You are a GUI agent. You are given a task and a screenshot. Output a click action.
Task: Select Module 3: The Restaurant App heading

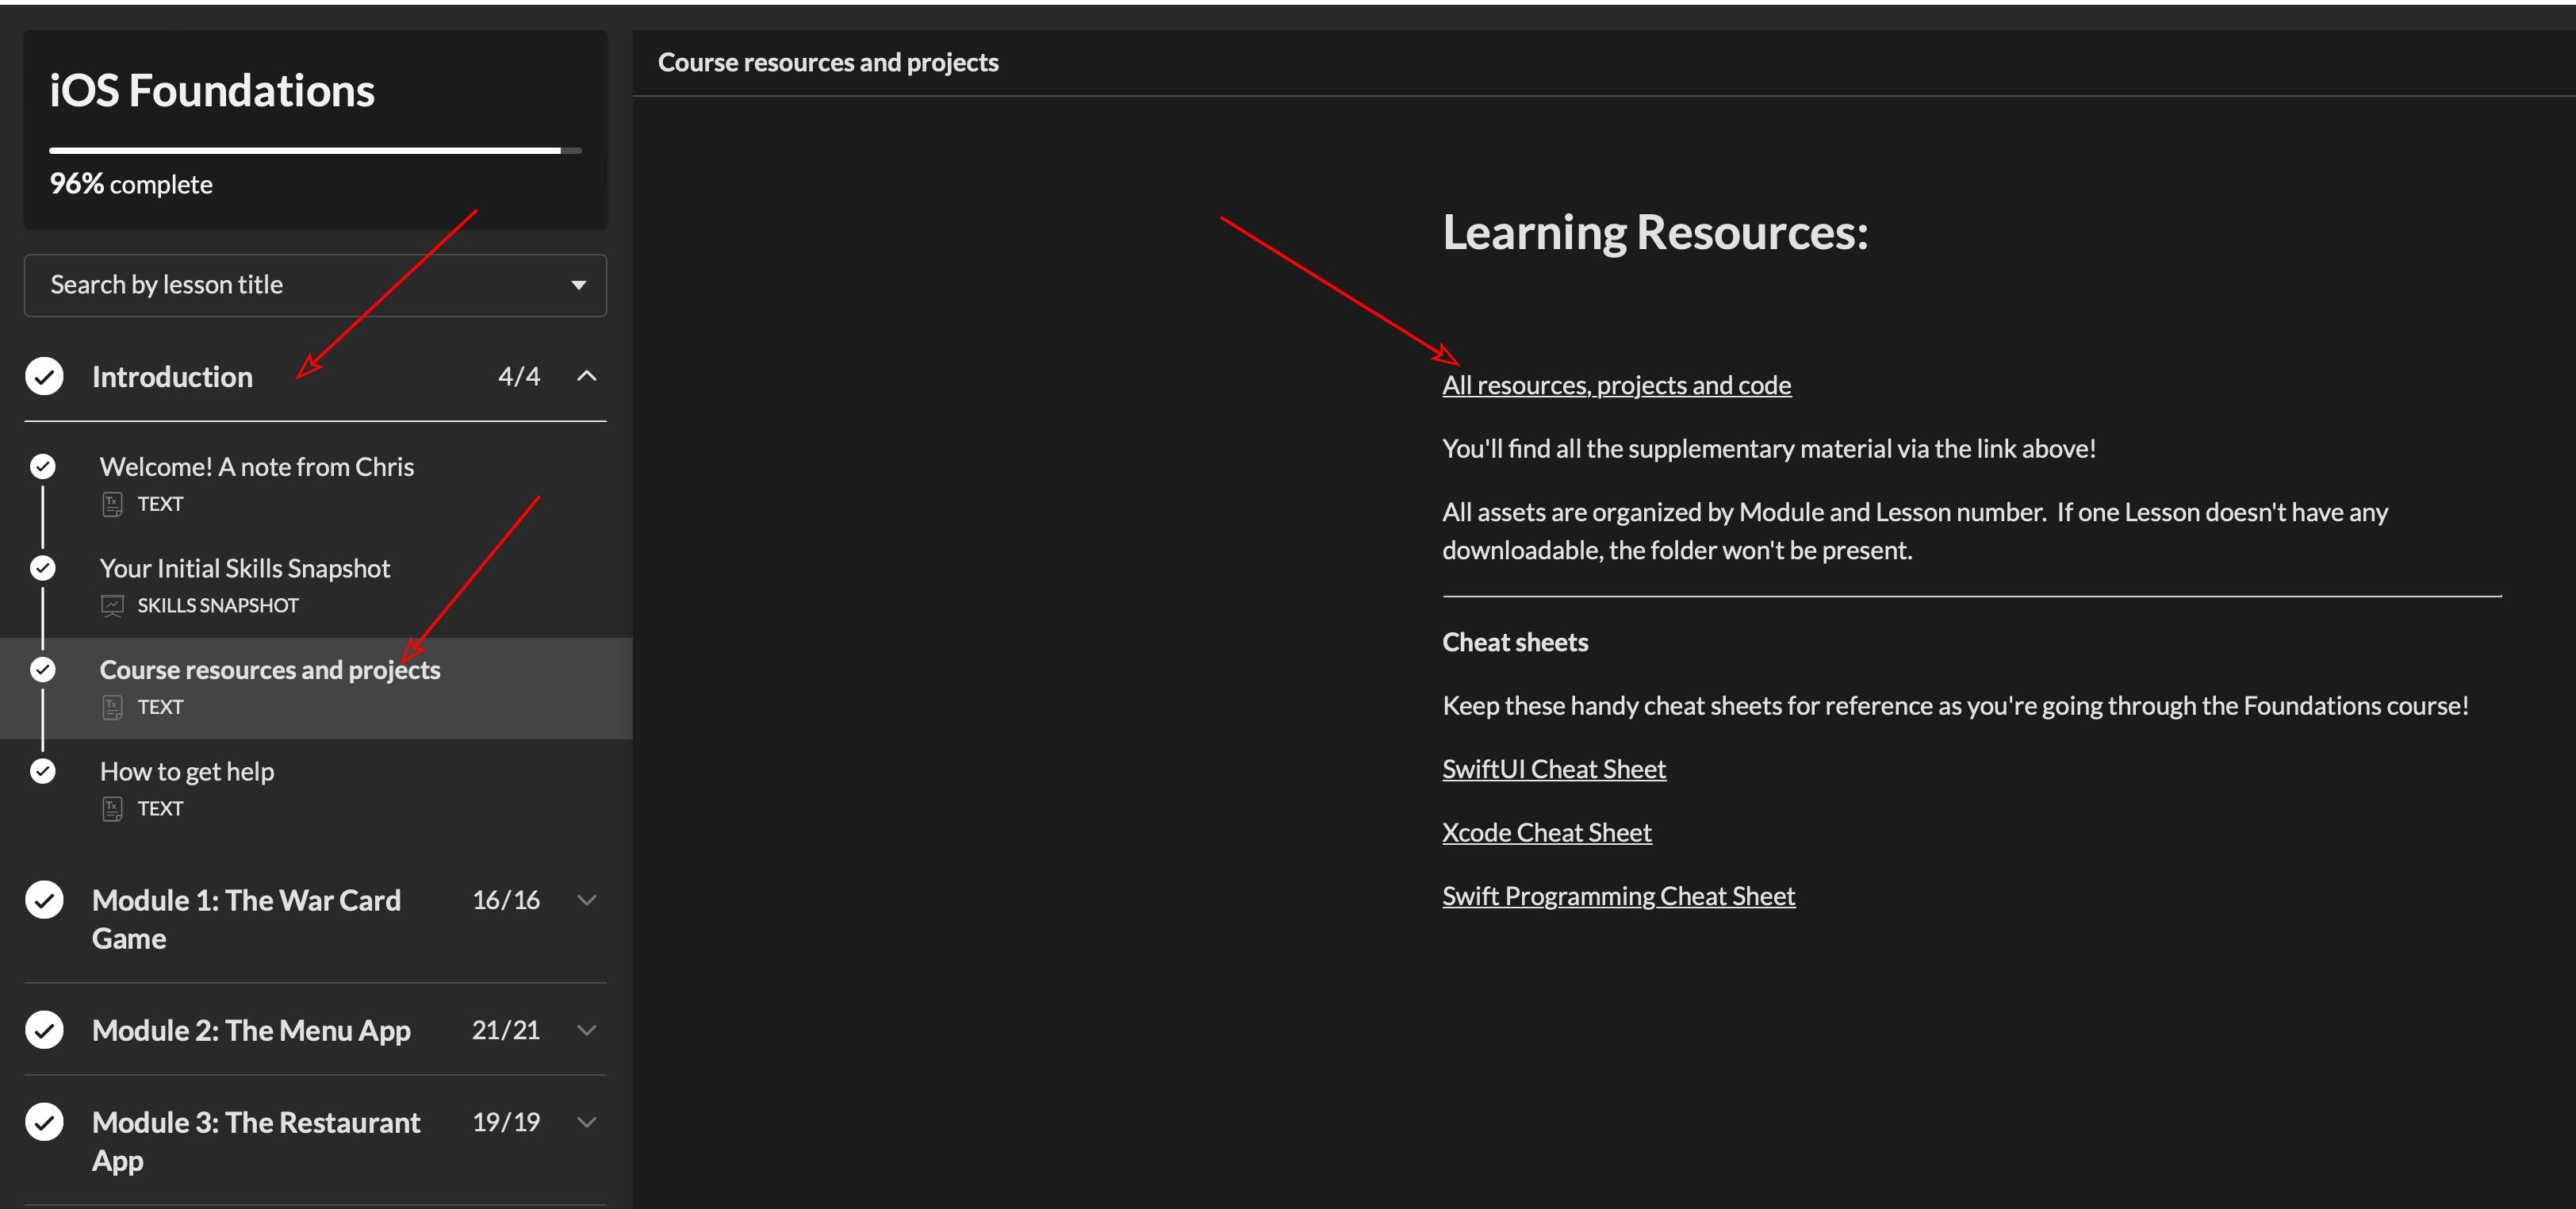click(256, 1141)
